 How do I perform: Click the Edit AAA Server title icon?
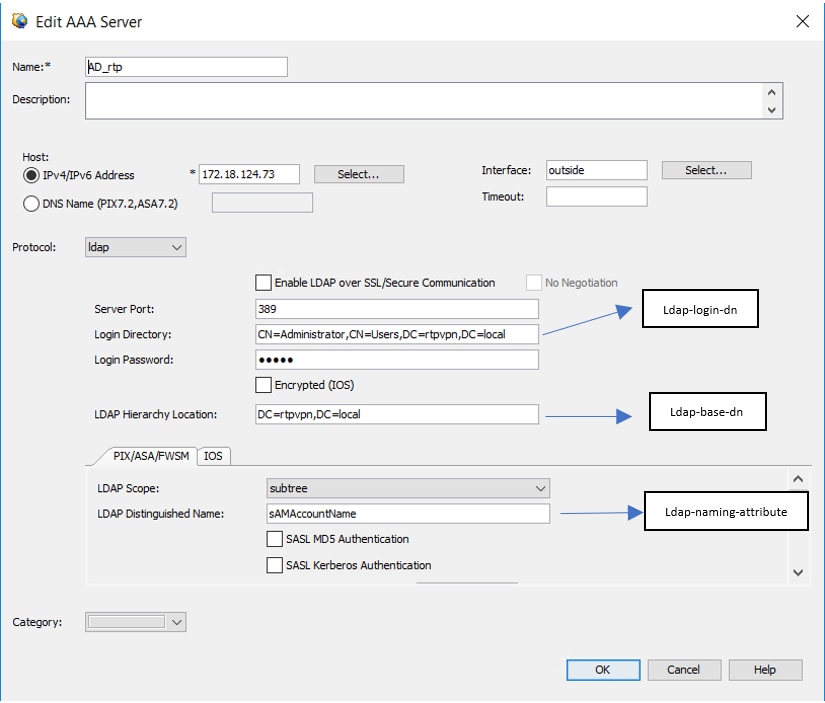tap(19, 20)
